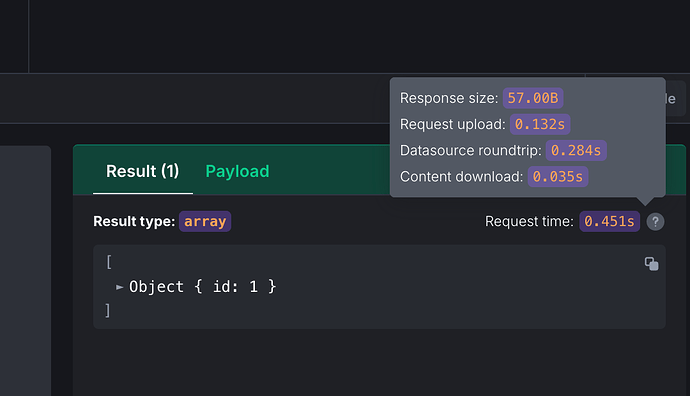Click the array result type badge
Screen dimensions: 690x396
(x=205, y=221)
